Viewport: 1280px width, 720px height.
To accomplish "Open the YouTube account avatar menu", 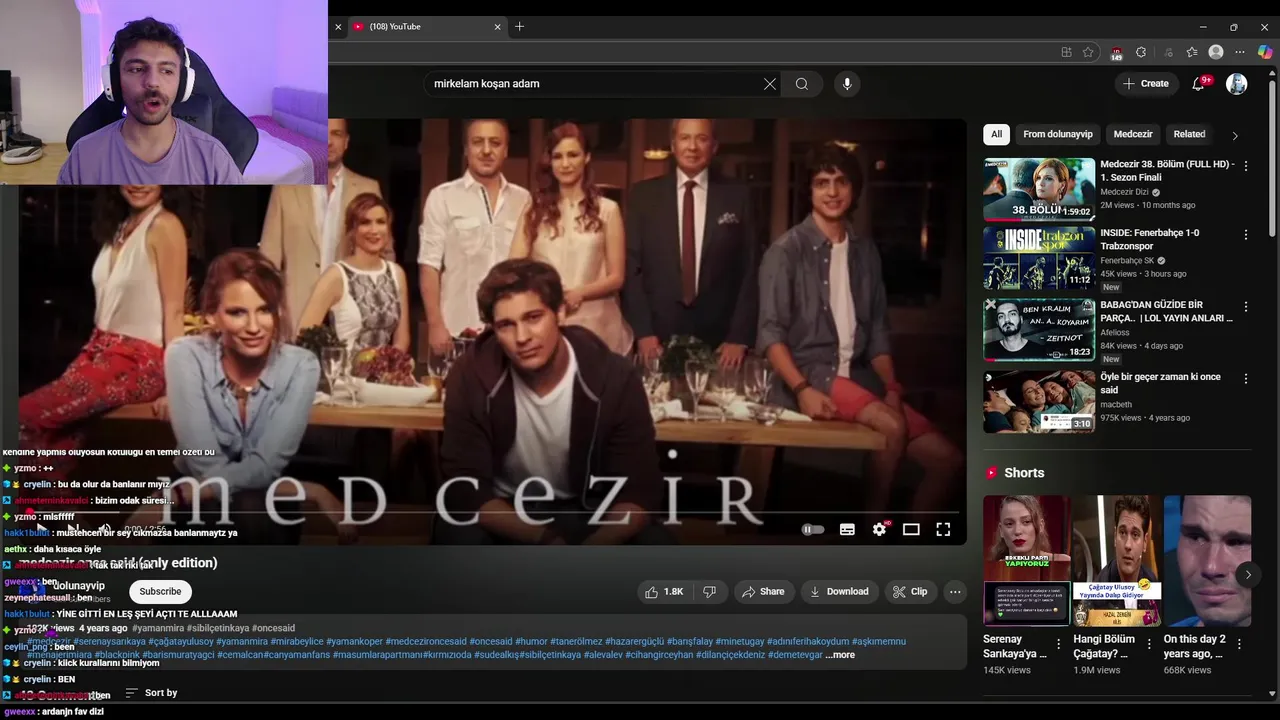I will pyautogui.click(x=1237, y=84).
